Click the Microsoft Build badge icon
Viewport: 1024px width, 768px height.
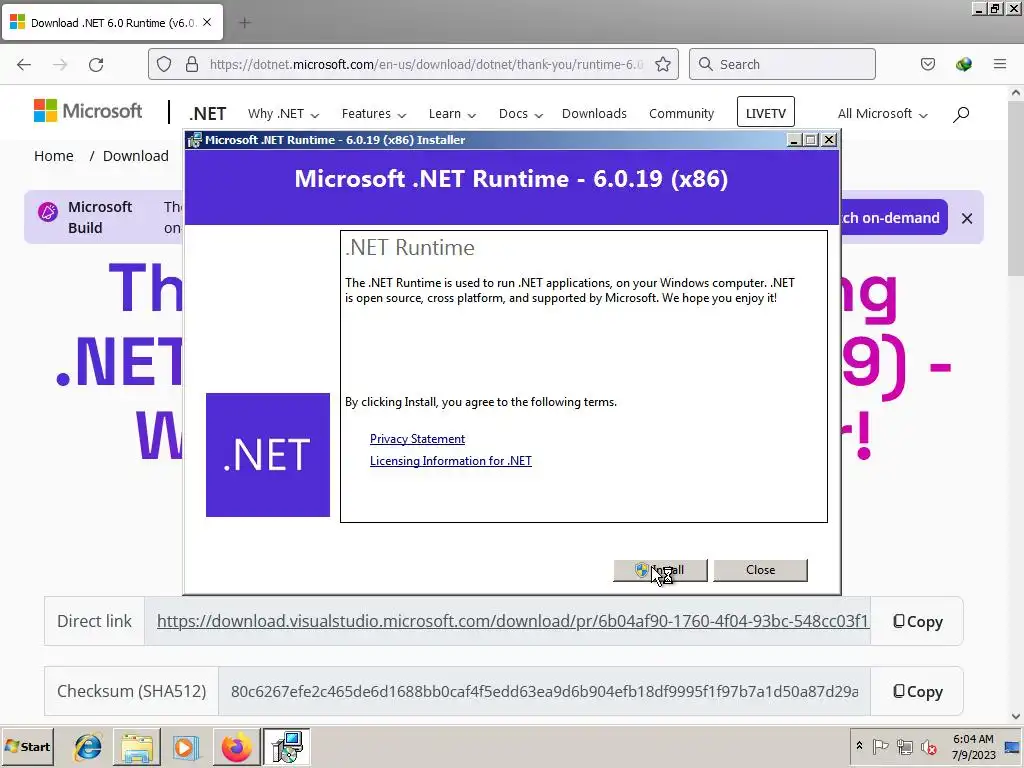[48, 212]
